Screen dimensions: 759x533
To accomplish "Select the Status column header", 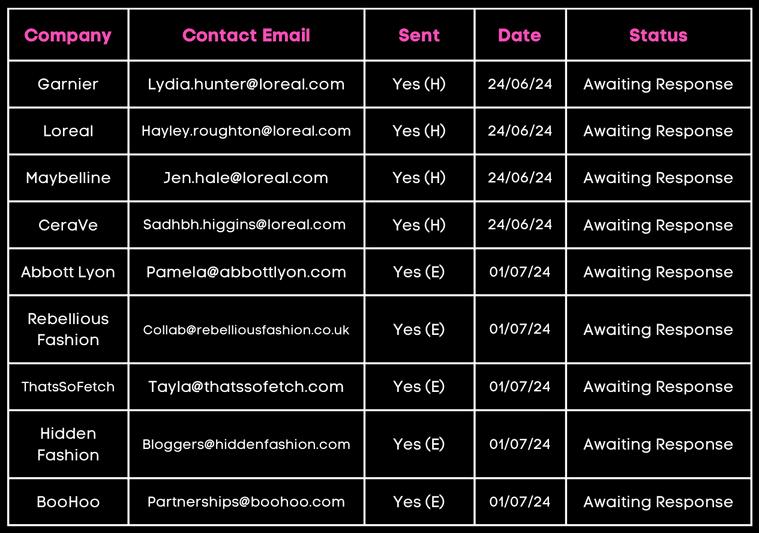I will 658,35.
